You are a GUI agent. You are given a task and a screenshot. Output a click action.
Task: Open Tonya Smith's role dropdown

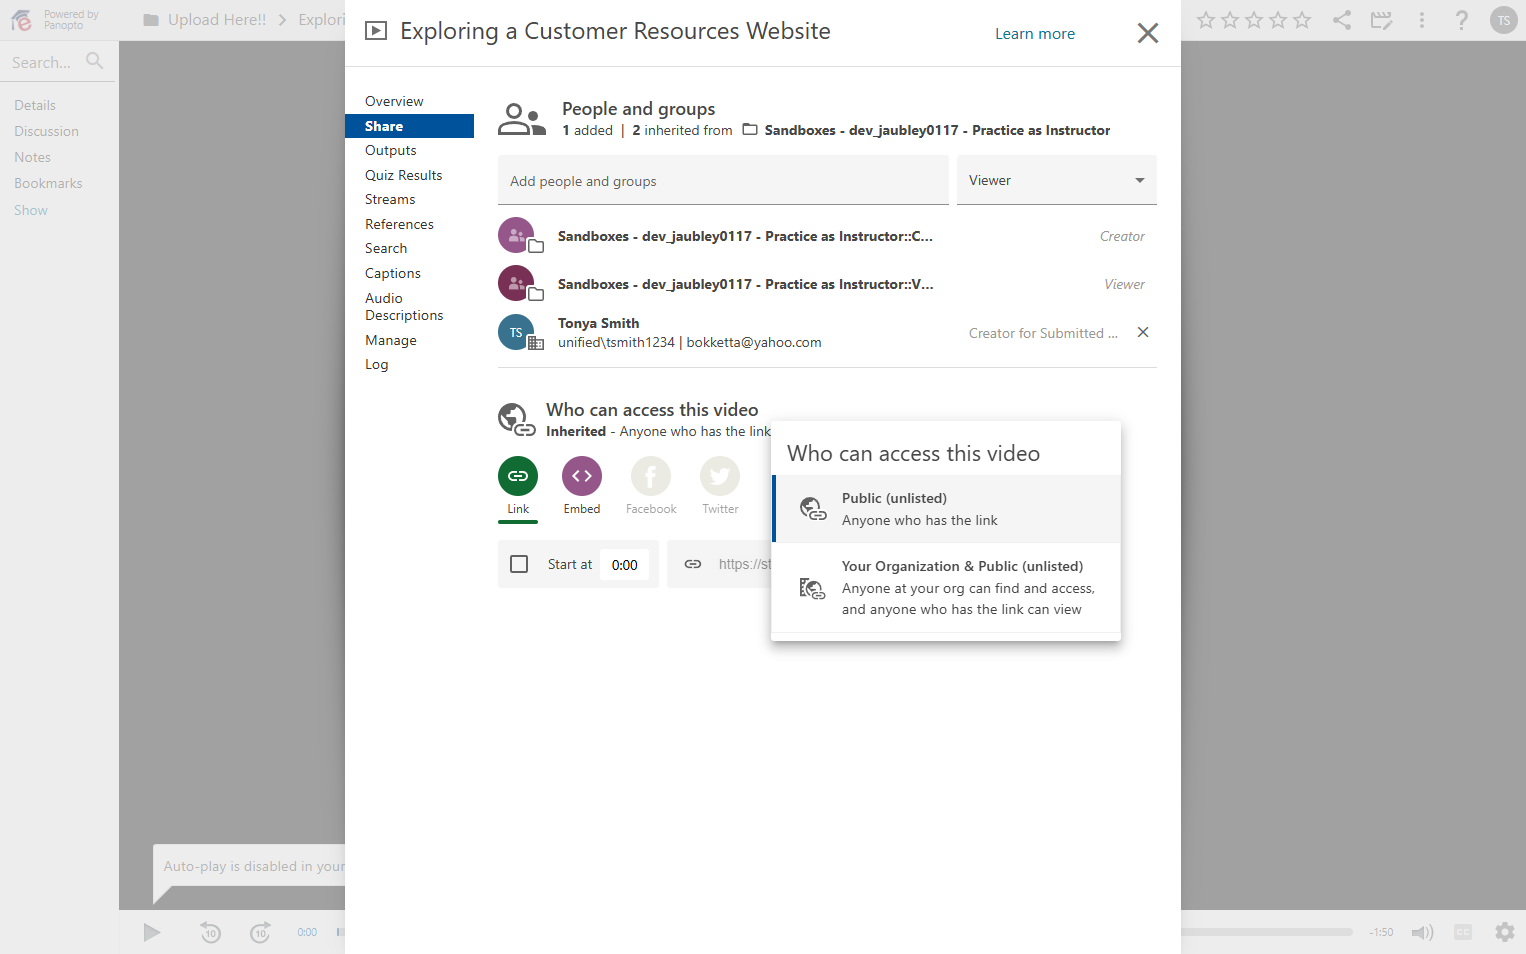tap(1043, 333)
